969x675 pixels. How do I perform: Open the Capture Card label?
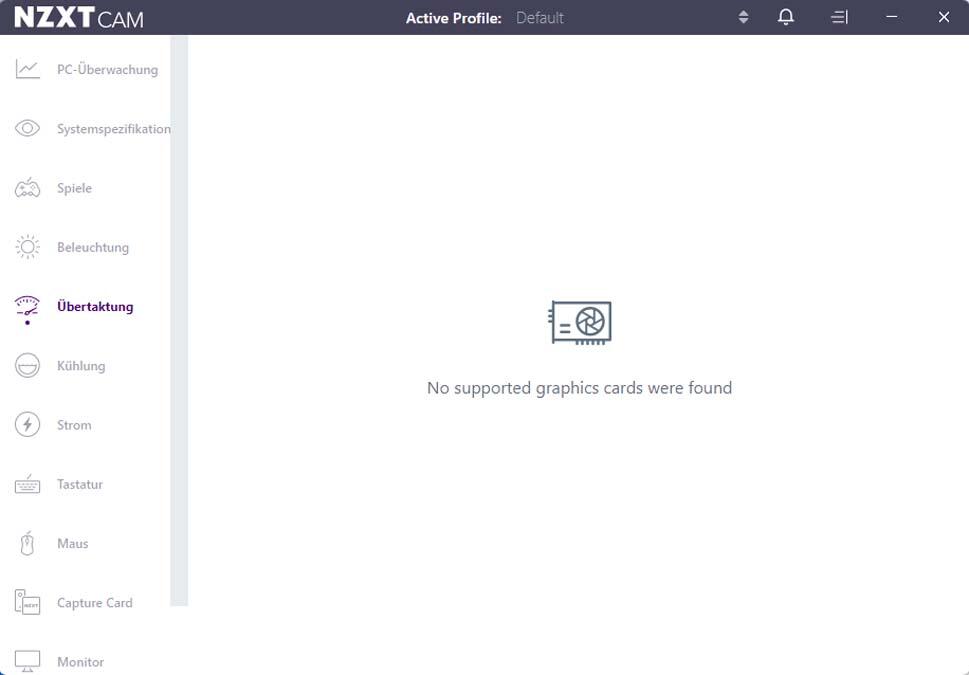click(95, 603)
